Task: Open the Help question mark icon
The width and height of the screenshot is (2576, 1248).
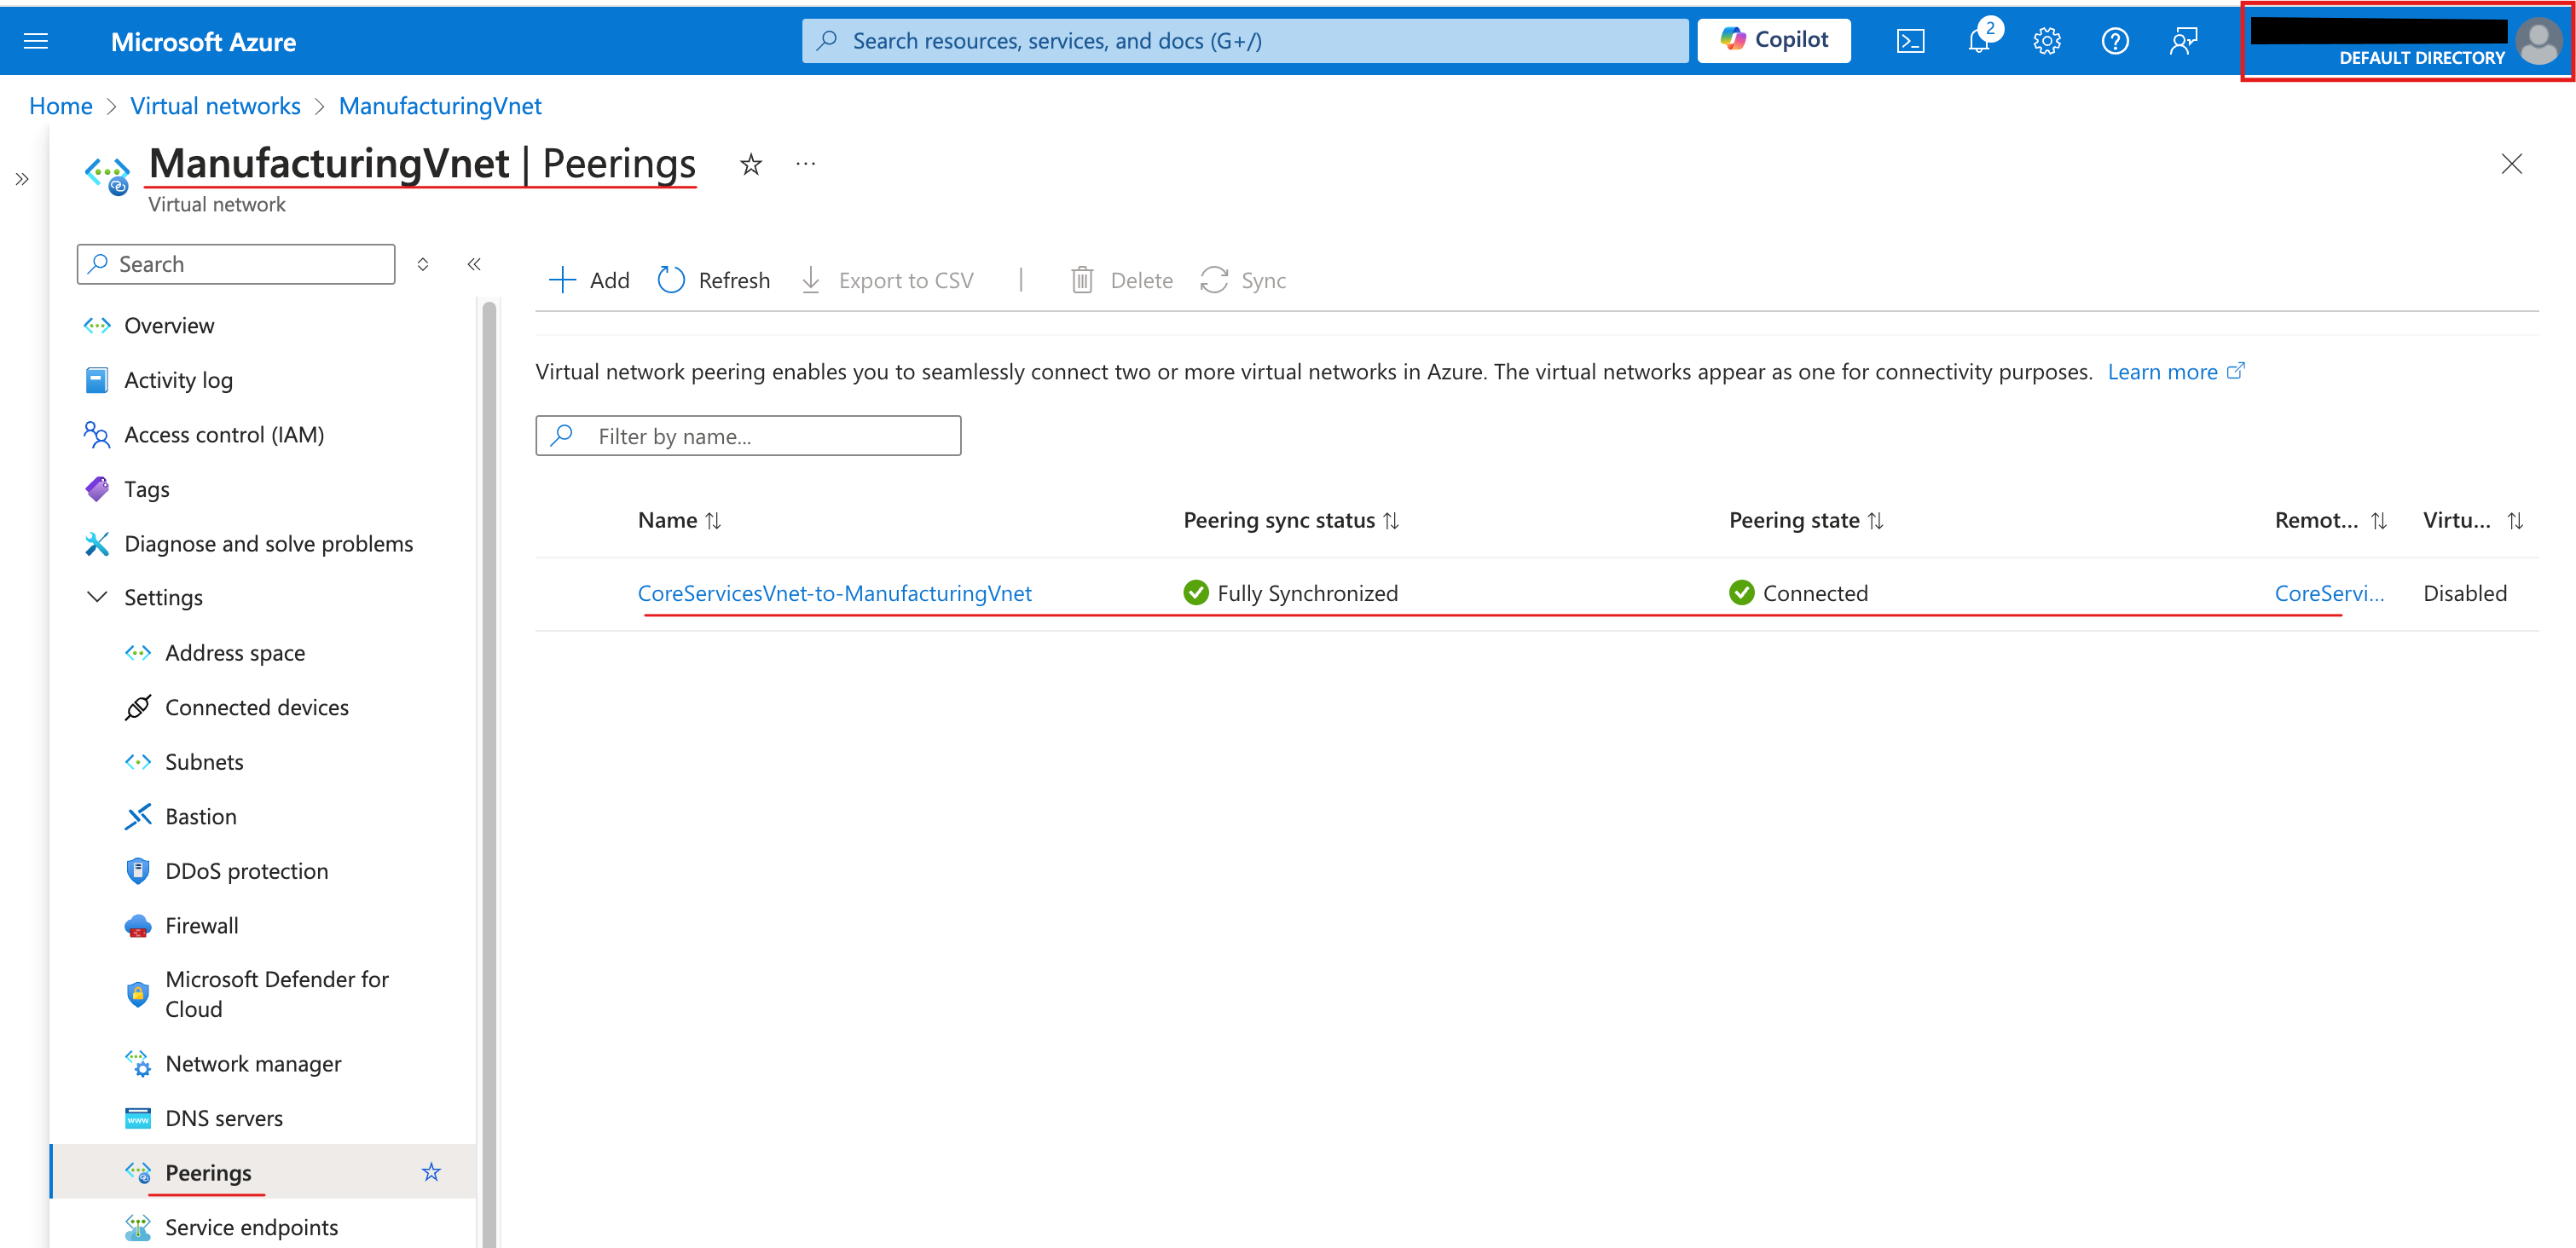Action: tap(2115, 41)
